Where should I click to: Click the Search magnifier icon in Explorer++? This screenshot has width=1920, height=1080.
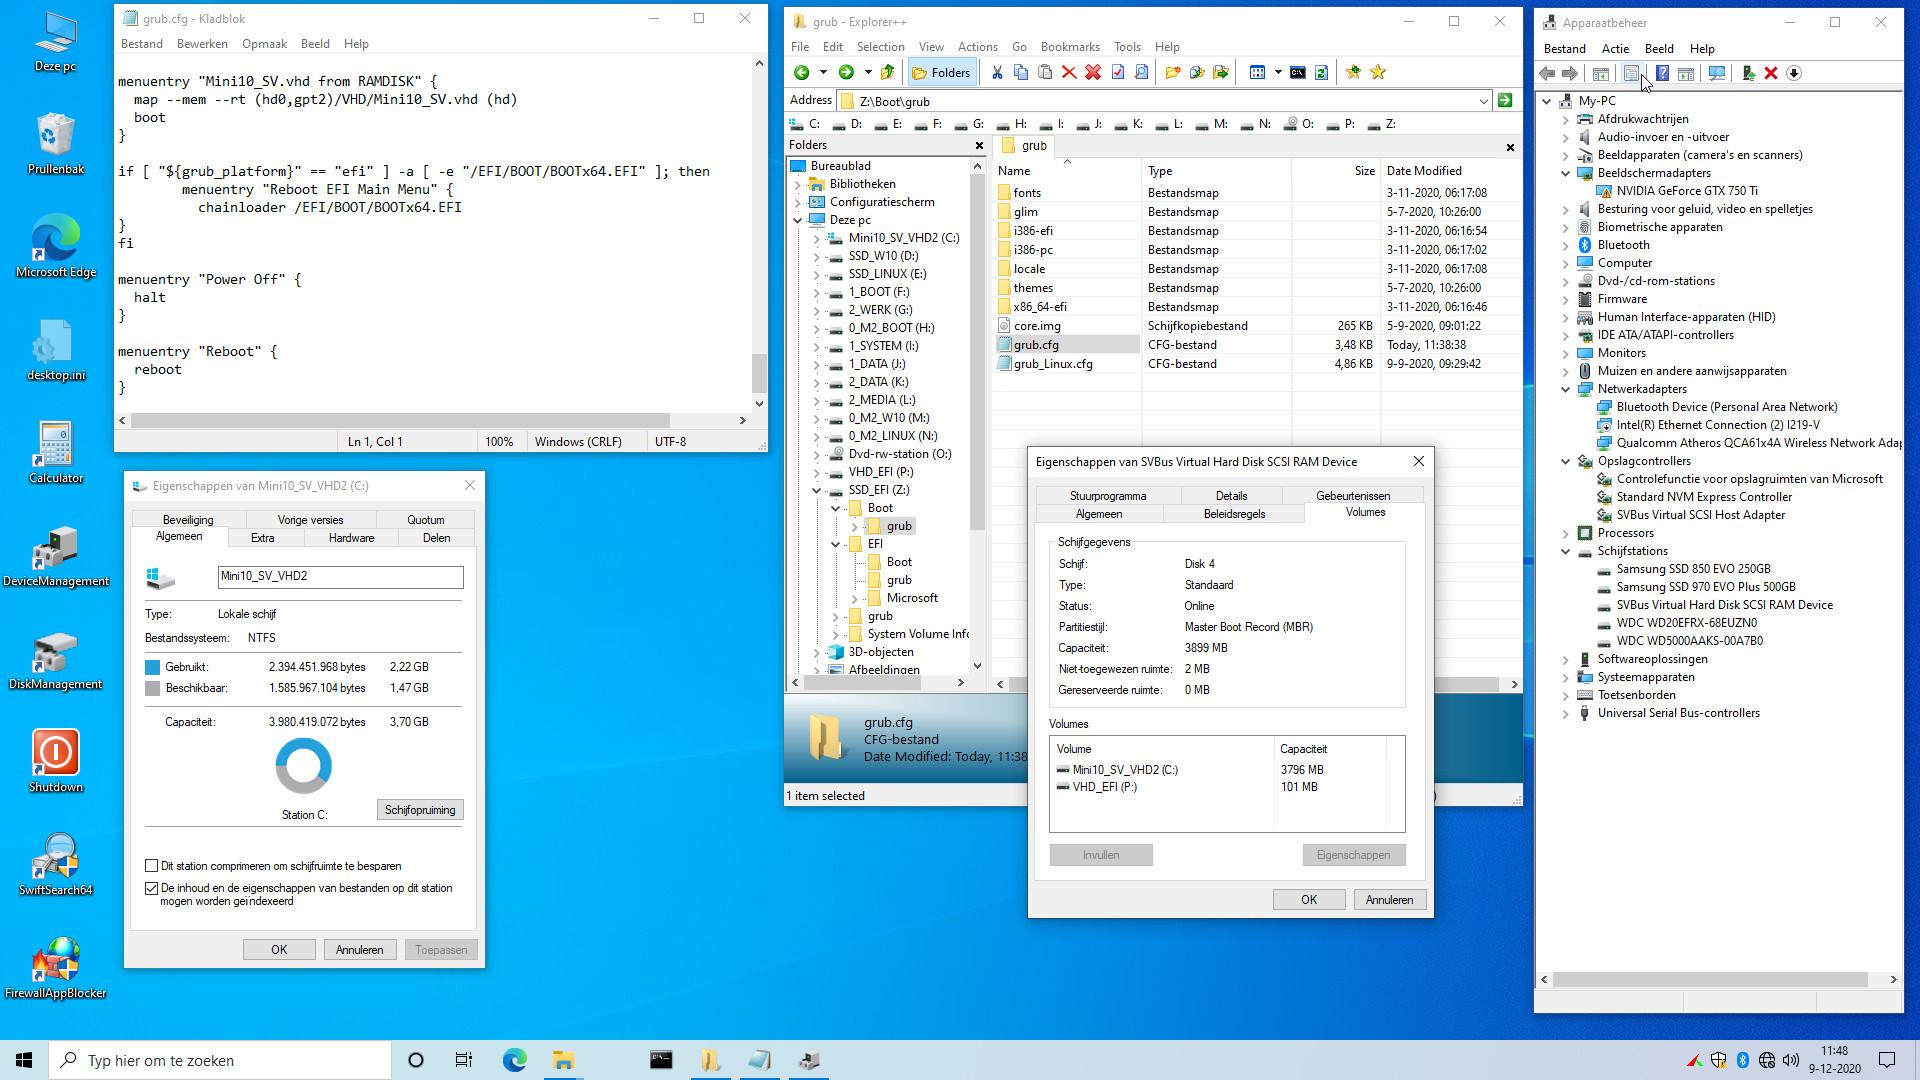point(1141,72)
